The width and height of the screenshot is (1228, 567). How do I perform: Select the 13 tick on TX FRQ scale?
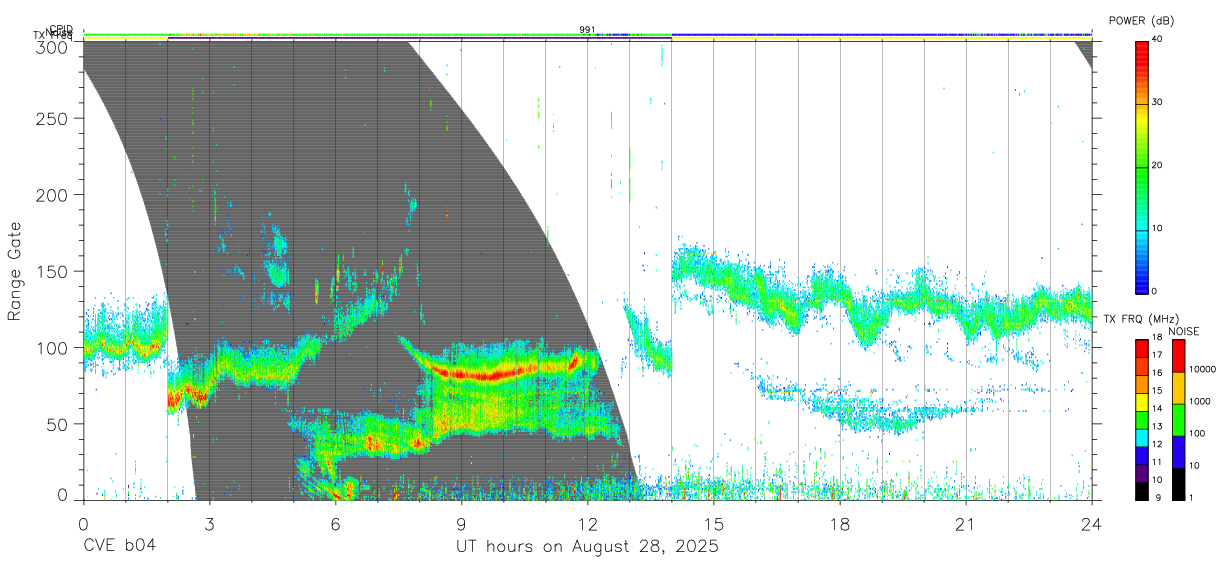[1157, 428]
